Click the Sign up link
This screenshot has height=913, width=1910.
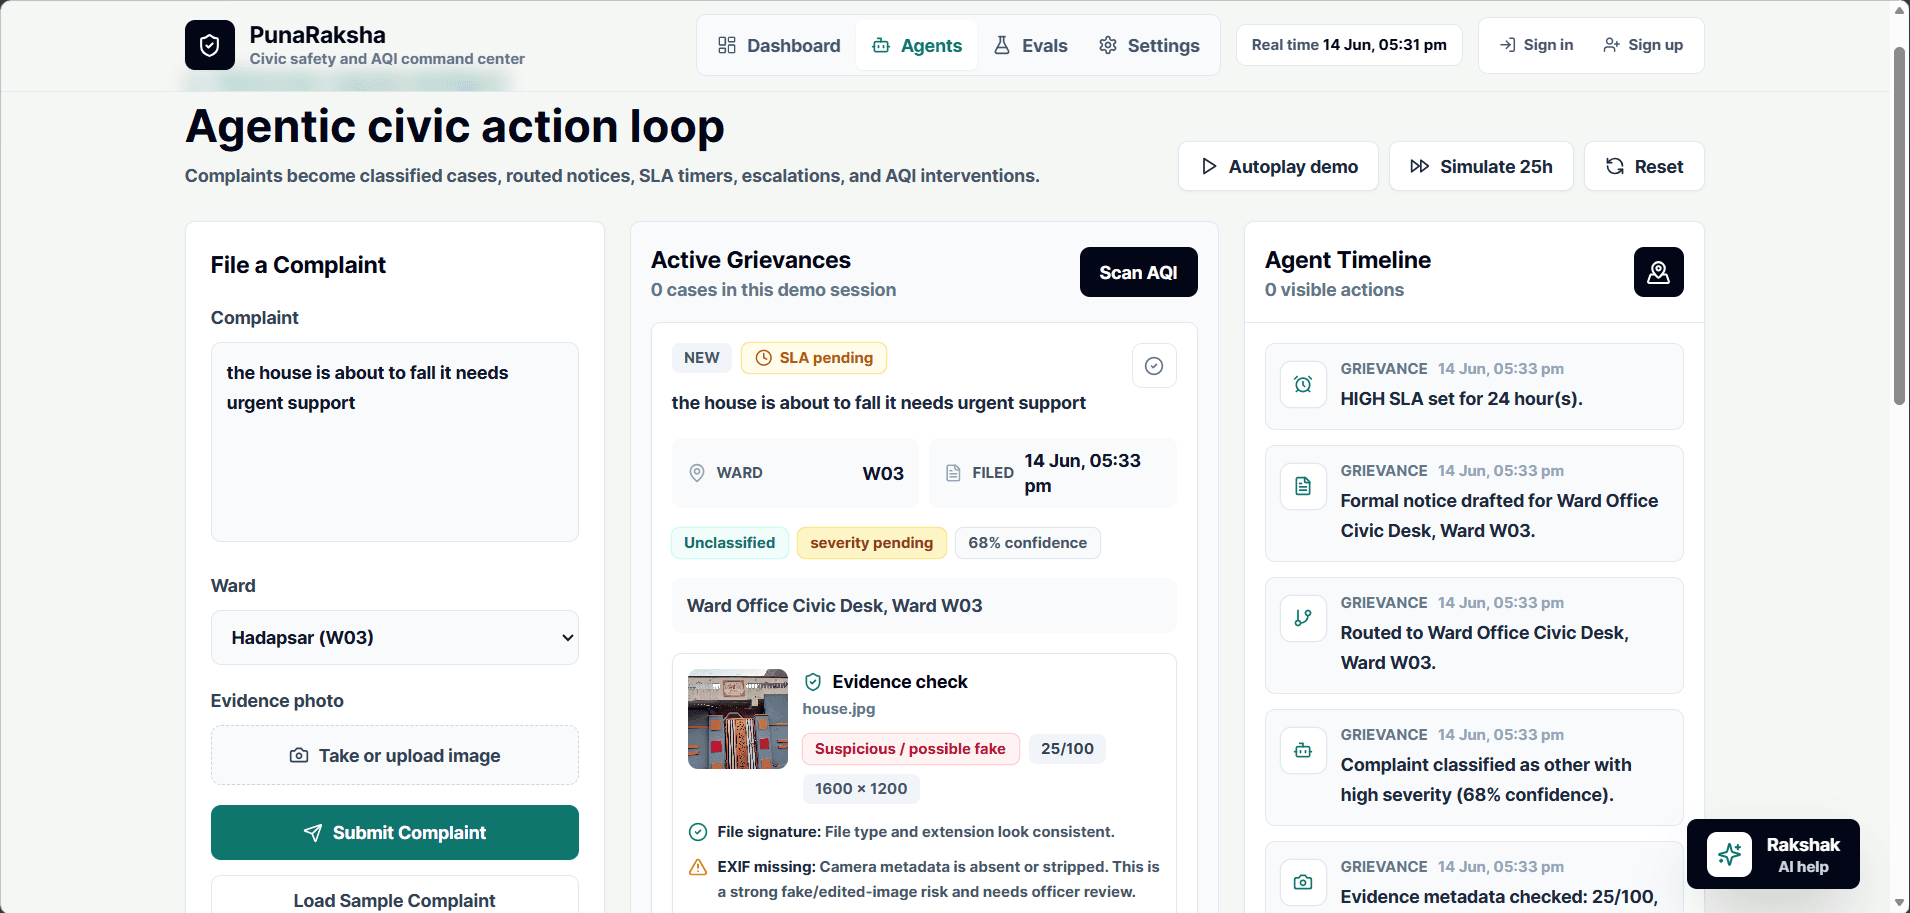tap(1643, 45)
